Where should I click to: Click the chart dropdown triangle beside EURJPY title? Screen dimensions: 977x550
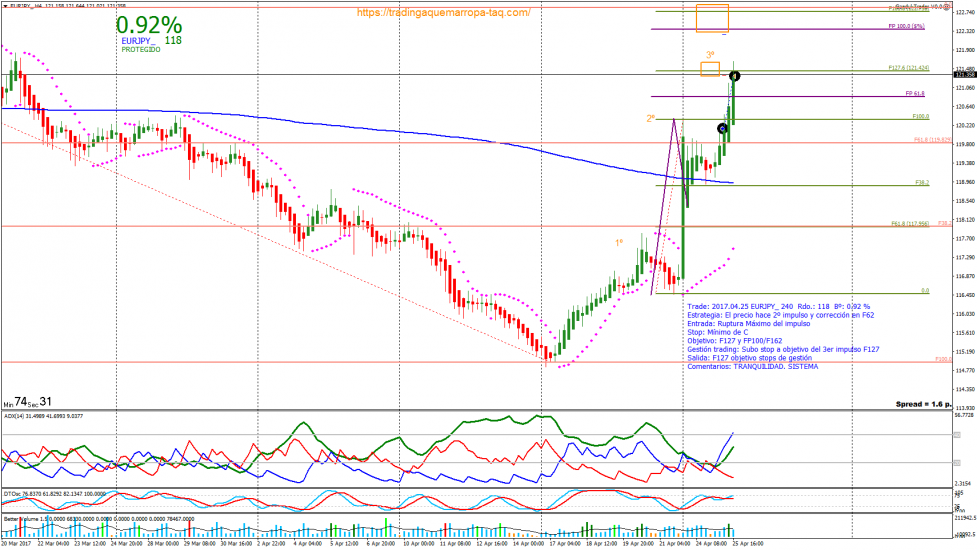tap(5, 6)
